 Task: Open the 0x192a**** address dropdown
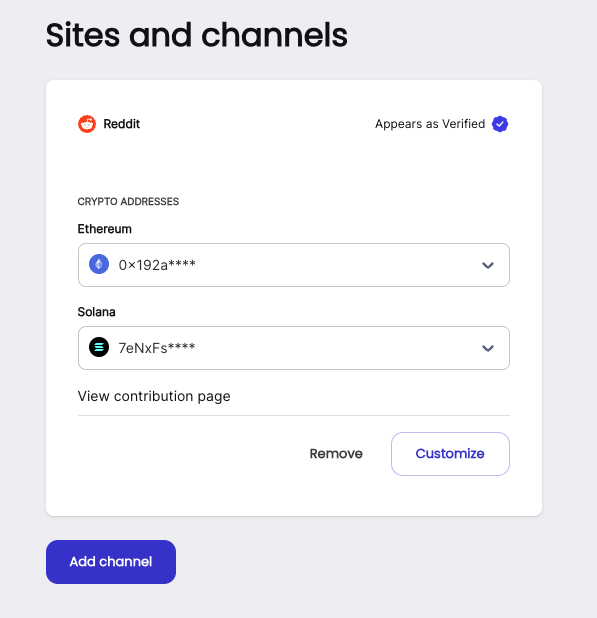pyautogui.click(x=294, y=265)
